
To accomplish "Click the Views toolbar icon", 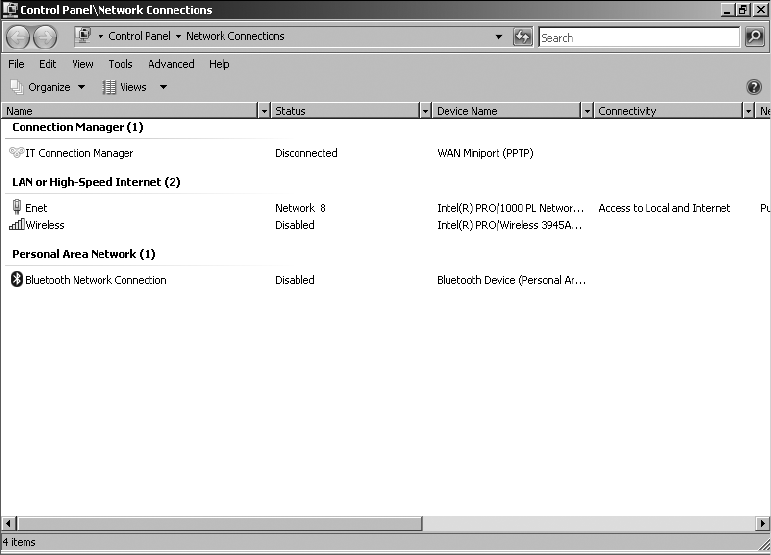I will [x=109, y=87].
